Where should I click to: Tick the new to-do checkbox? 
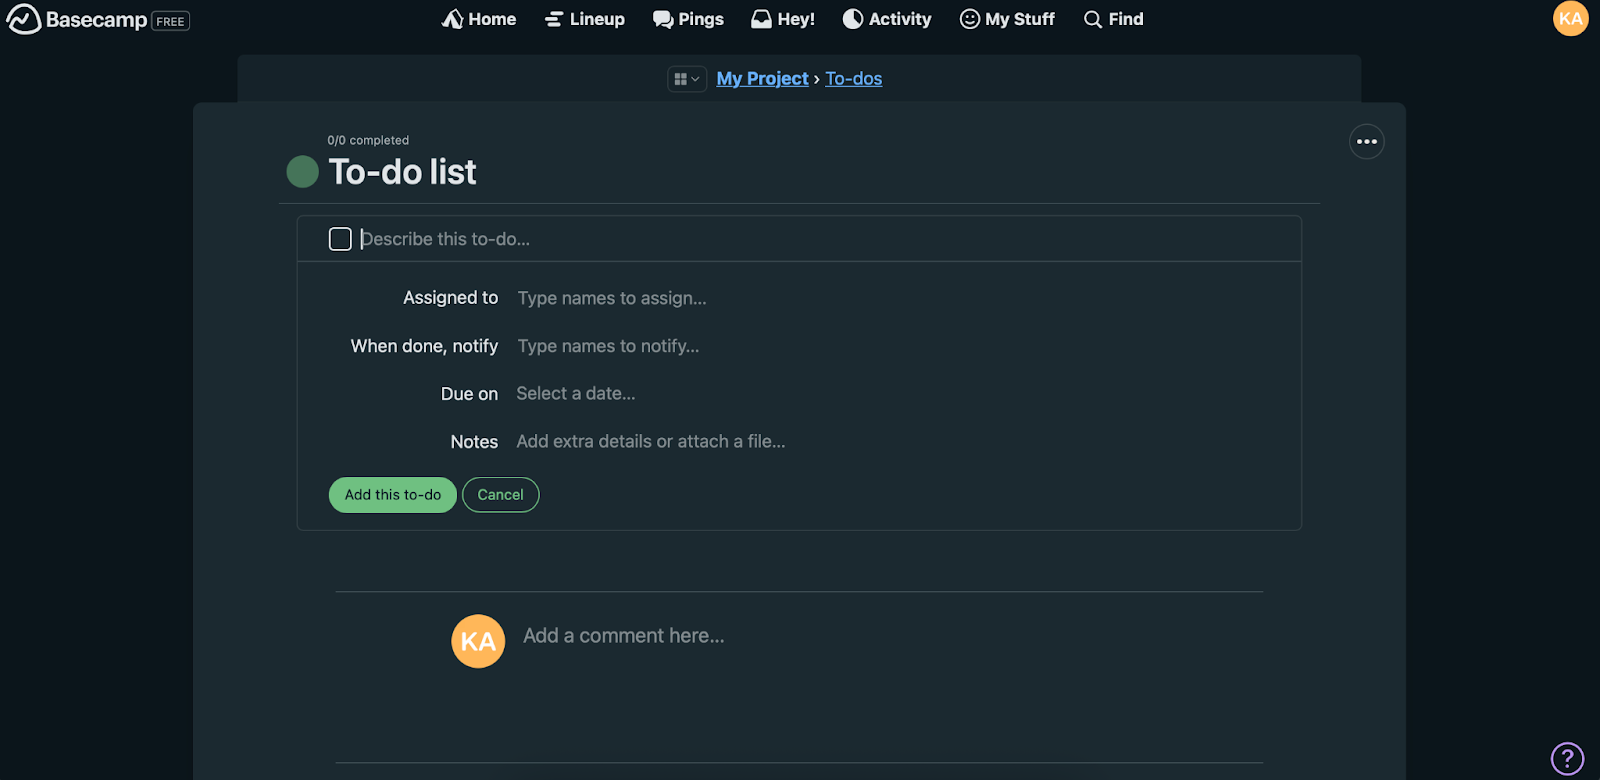(340, 239)
